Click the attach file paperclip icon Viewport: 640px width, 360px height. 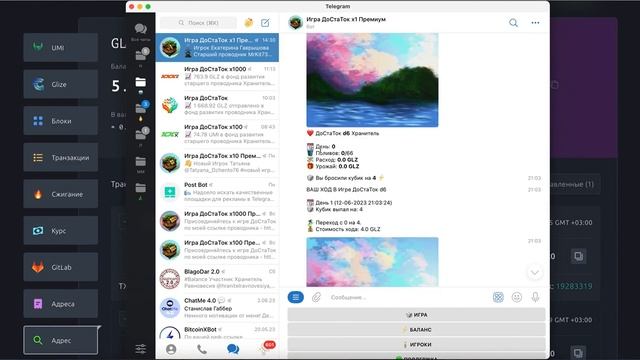pyautogui.click(x=316, y=297)
